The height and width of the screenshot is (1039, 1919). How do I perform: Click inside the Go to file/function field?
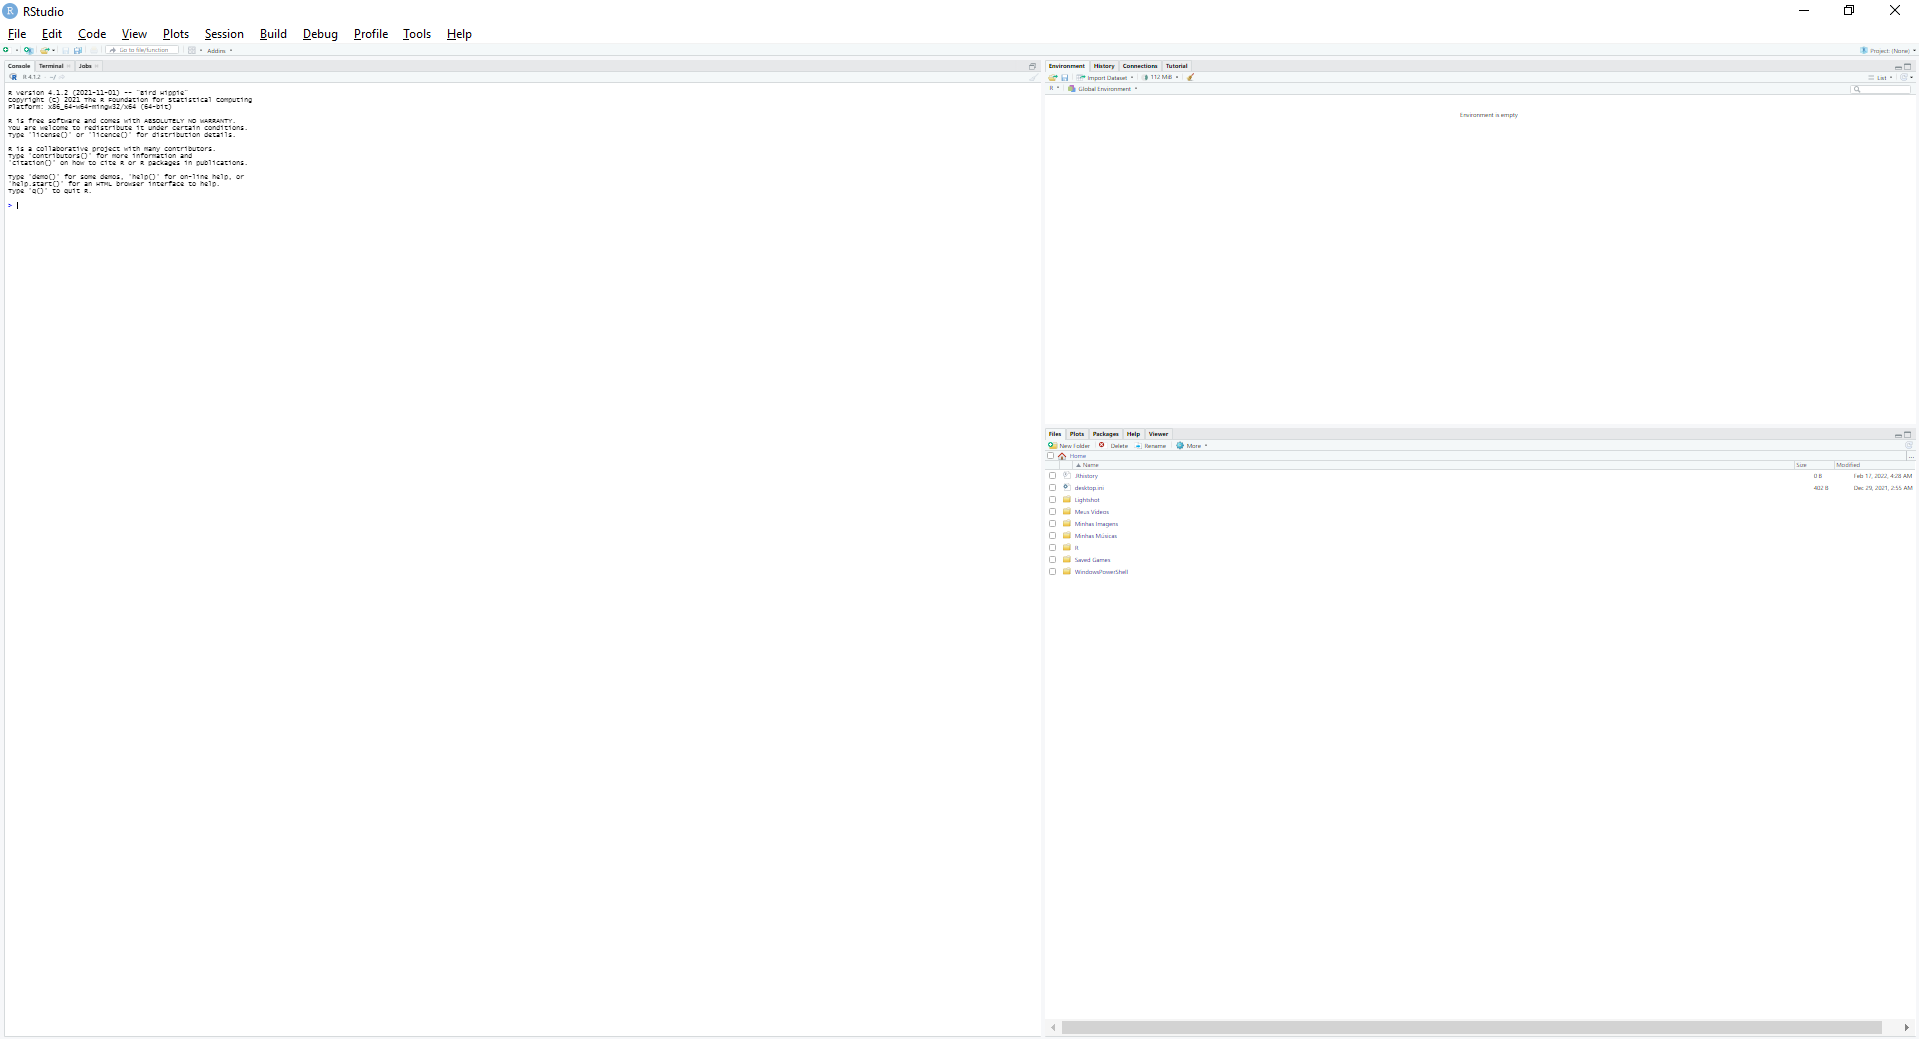coord(143,50)
